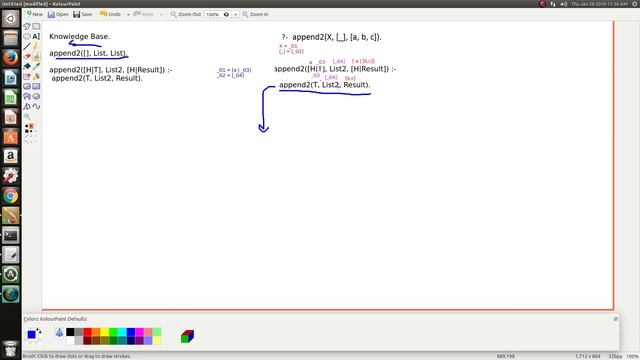Swap foreground and background colors
The image size is (640, 360).
coord(39,330)
